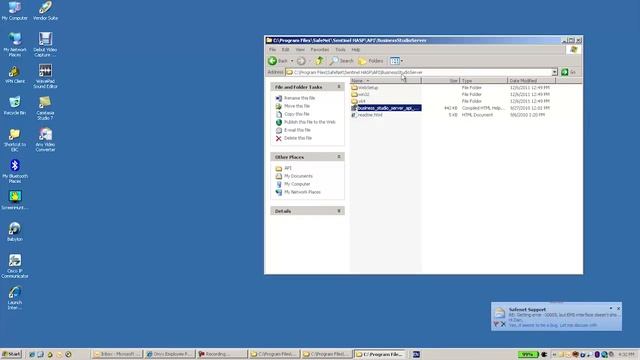
Task: Sort by the Type column header
Action: (x=483, y=81)
